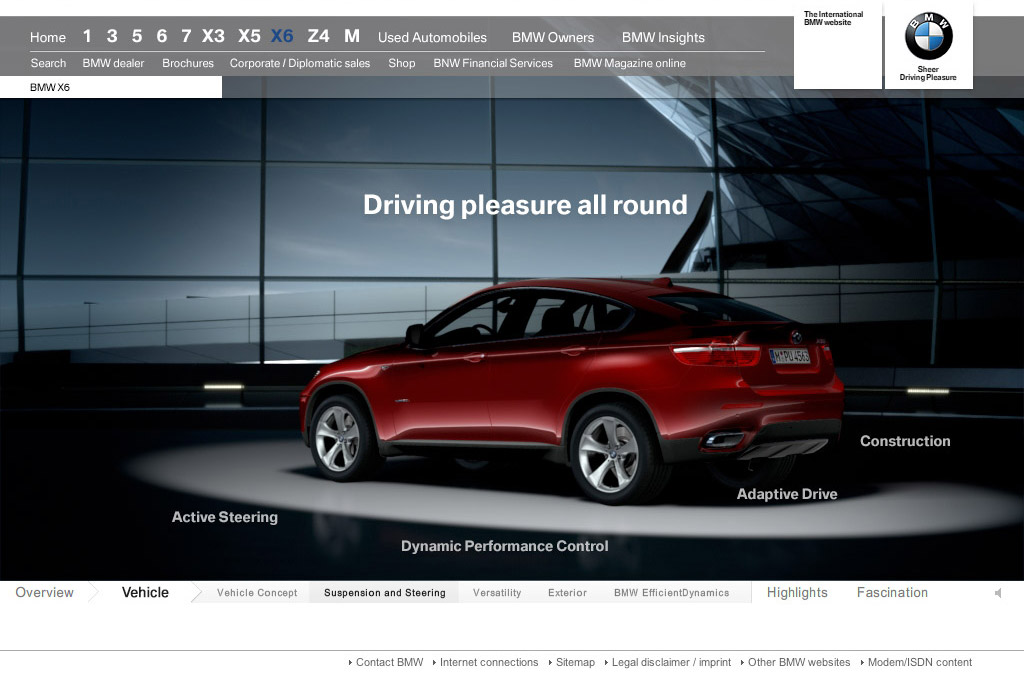Click the Sheer Driving Pleasure slogan

pyautogui.click(x=928, y=73)
